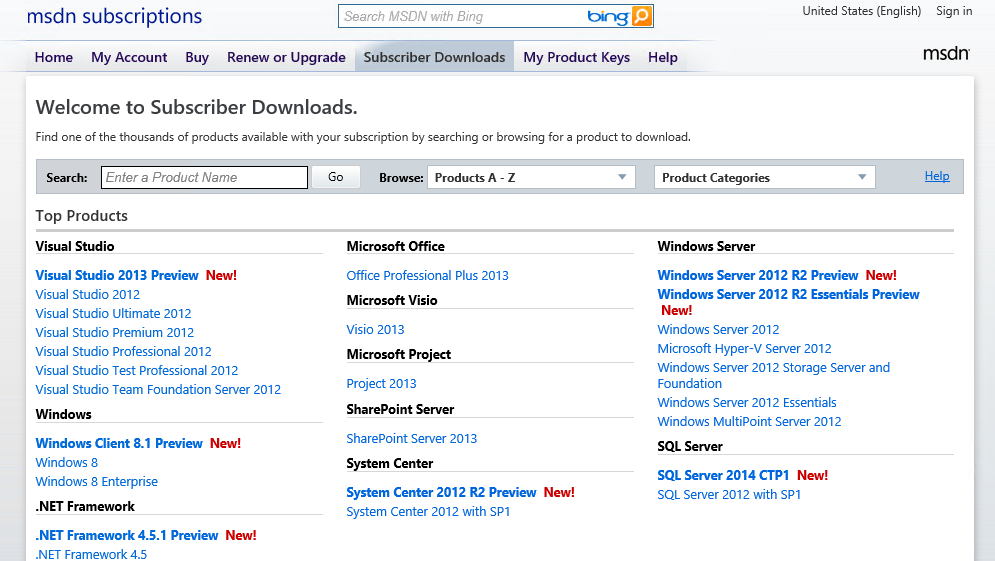Expand the Products A - Z dropdown
Screen dimensions: 995x561
click(x=532, y=177)
